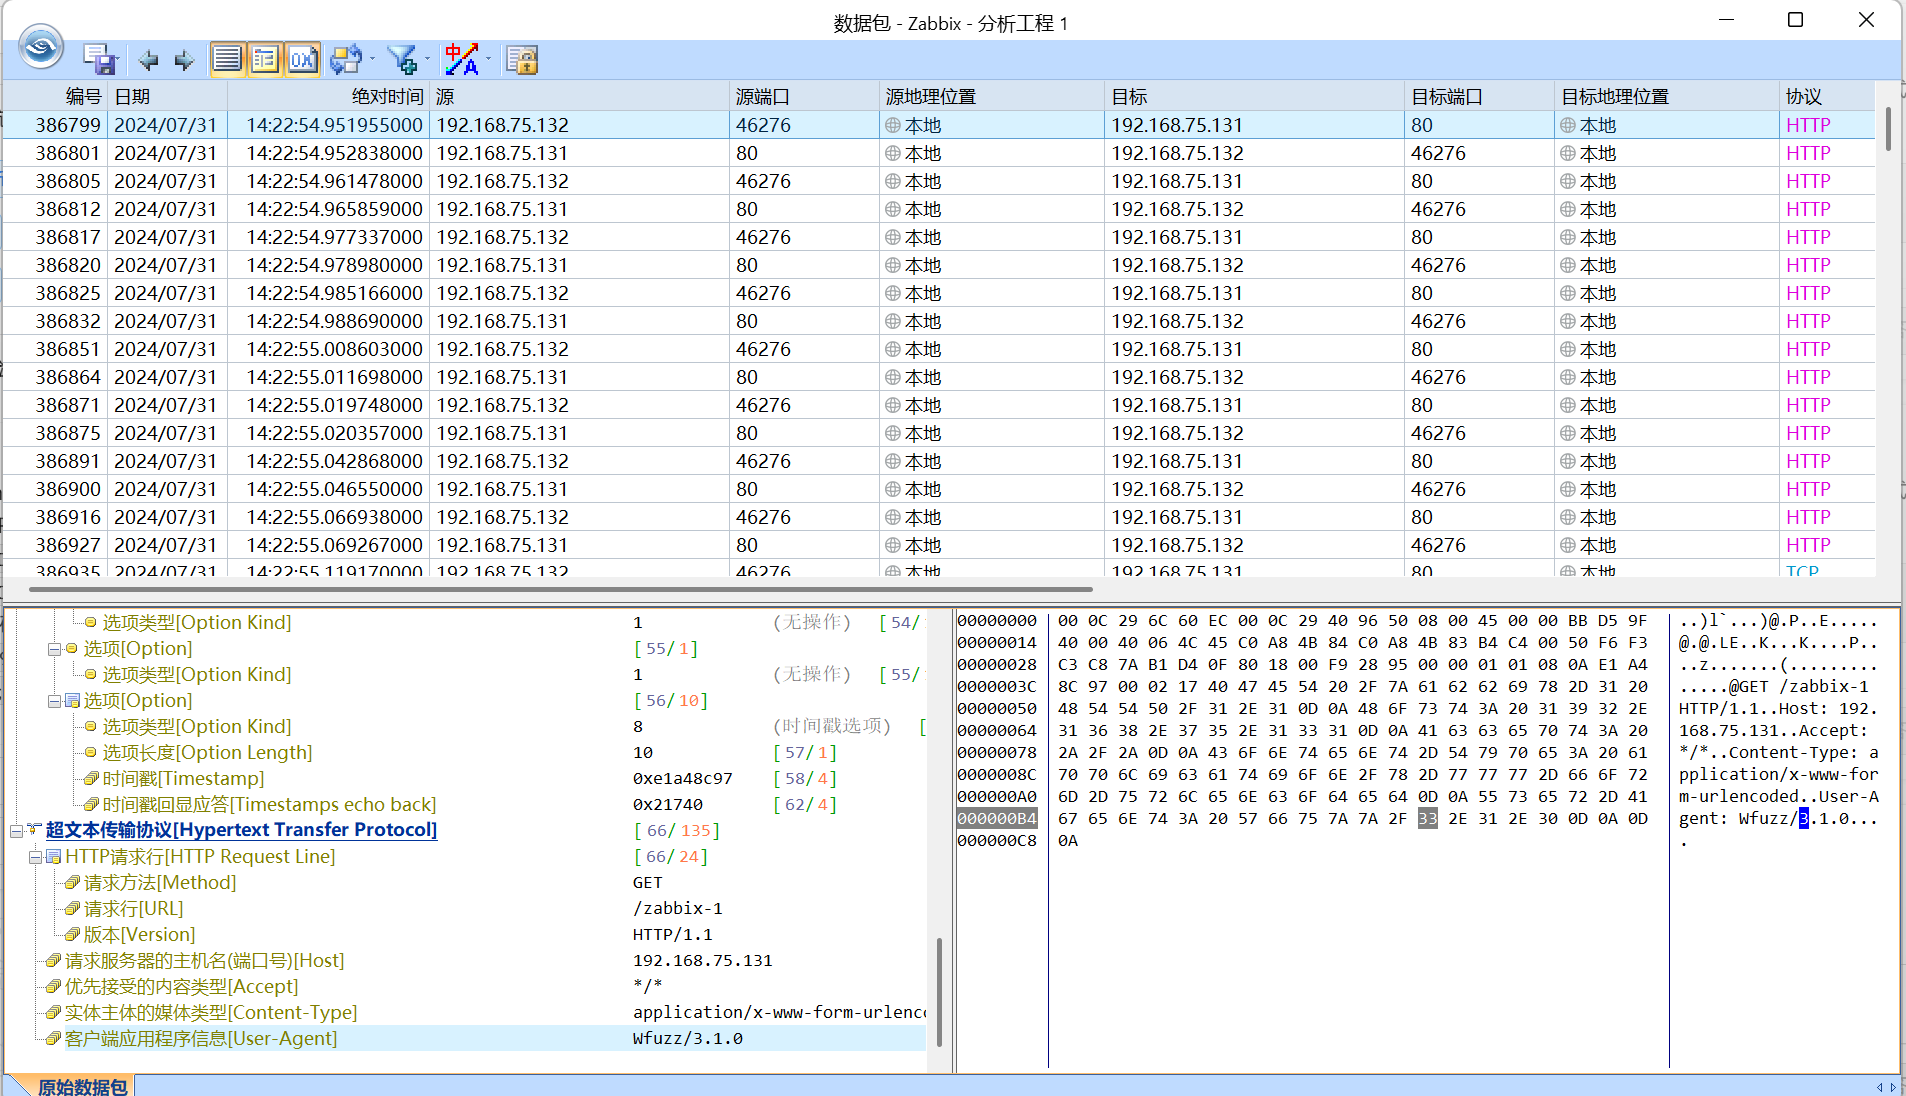Select the 优先接受的内容类型[Accept] field
Image resolution: width=1906 pixels, height=1096 pixels.
tap(181, 986)
